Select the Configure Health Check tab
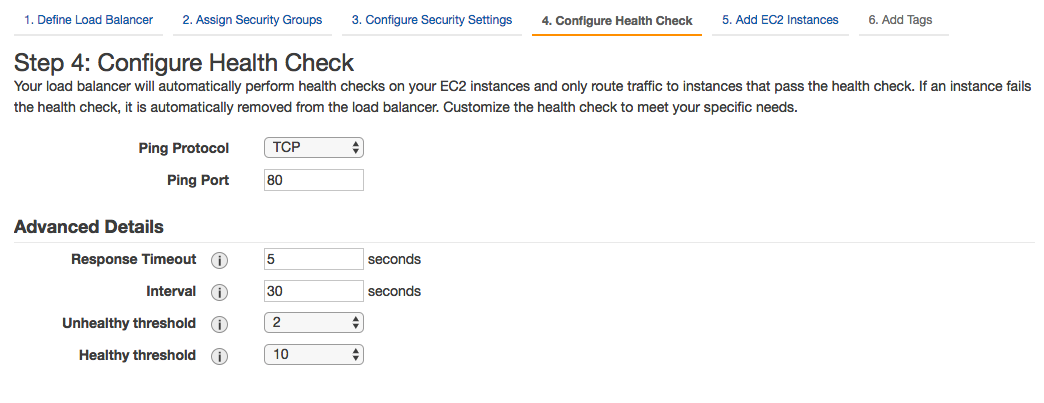 (x=617, y=21)
